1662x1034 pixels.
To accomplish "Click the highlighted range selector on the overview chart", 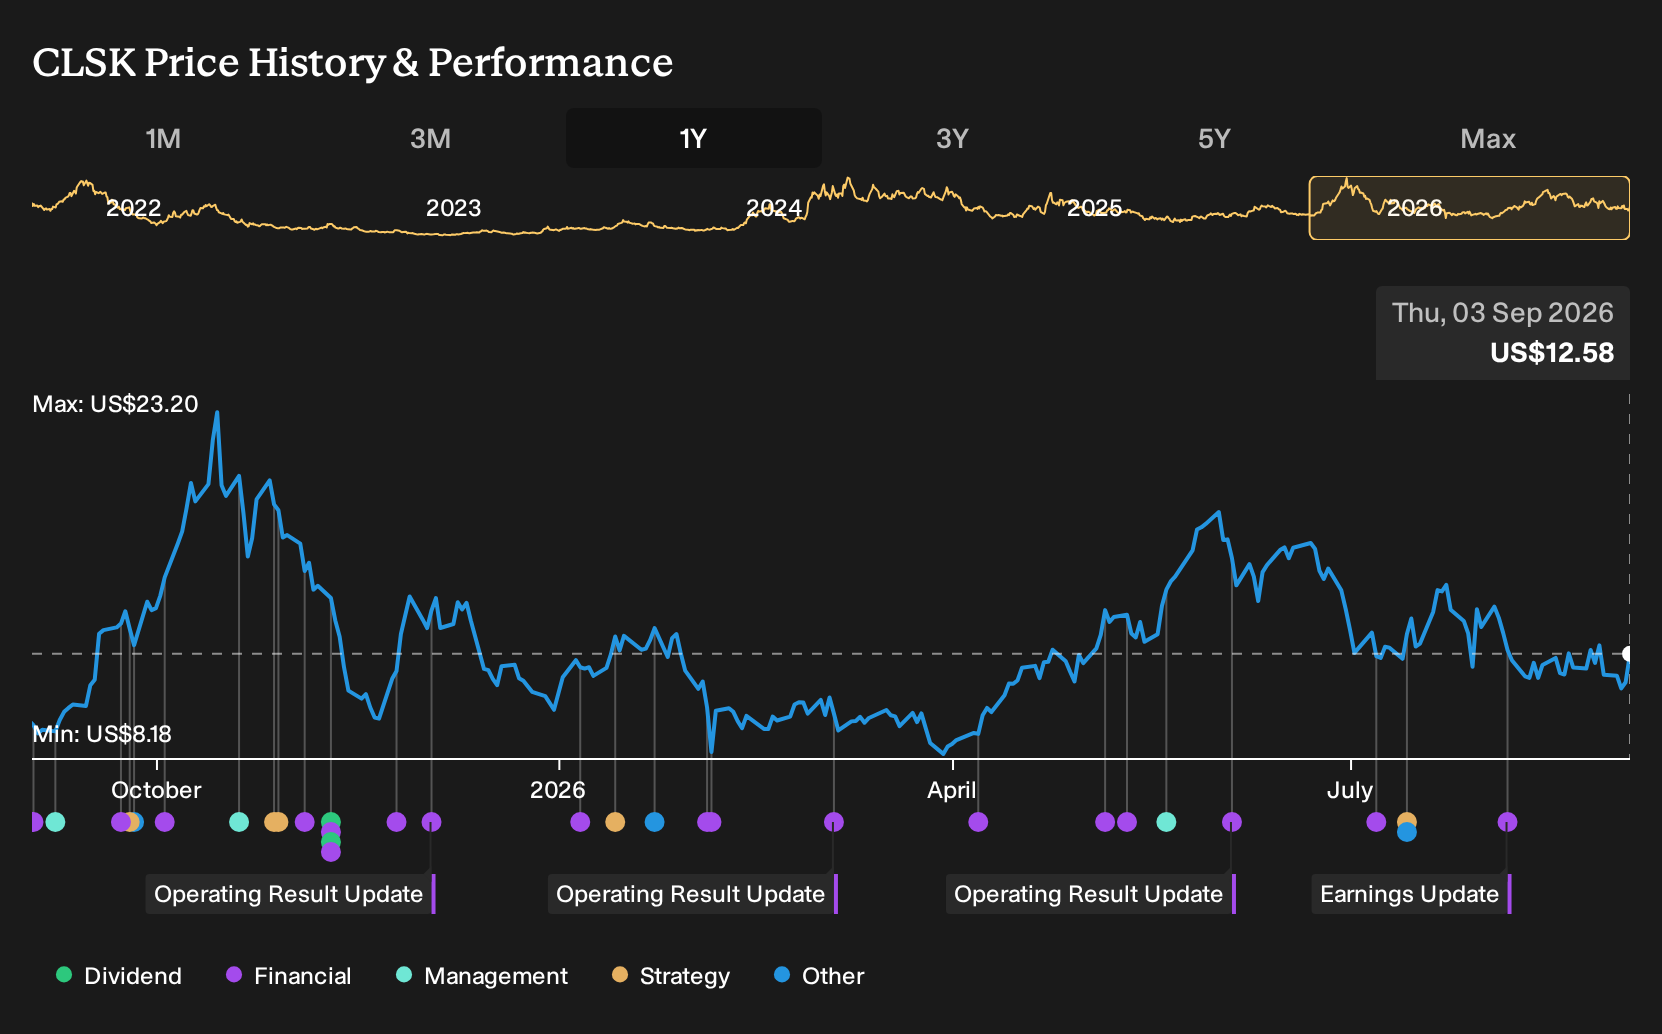I will [1469, 208].
